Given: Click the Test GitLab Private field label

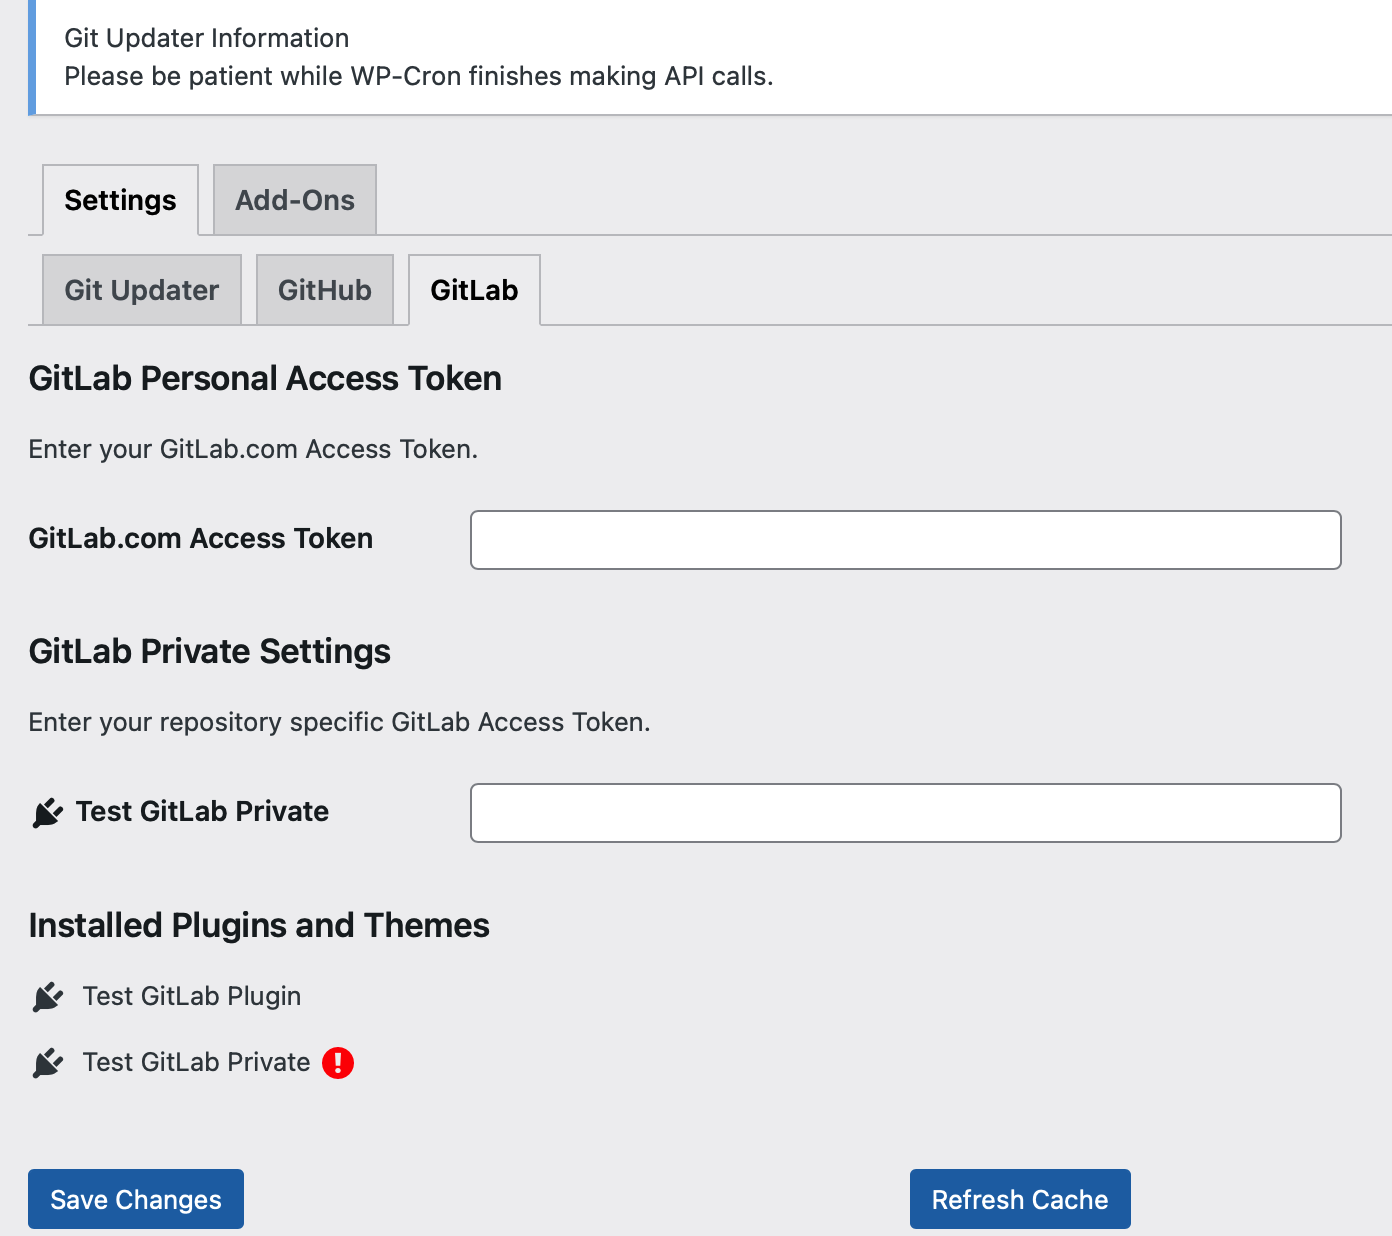Looking at the screenshot, I should click(x=203, y=811).
